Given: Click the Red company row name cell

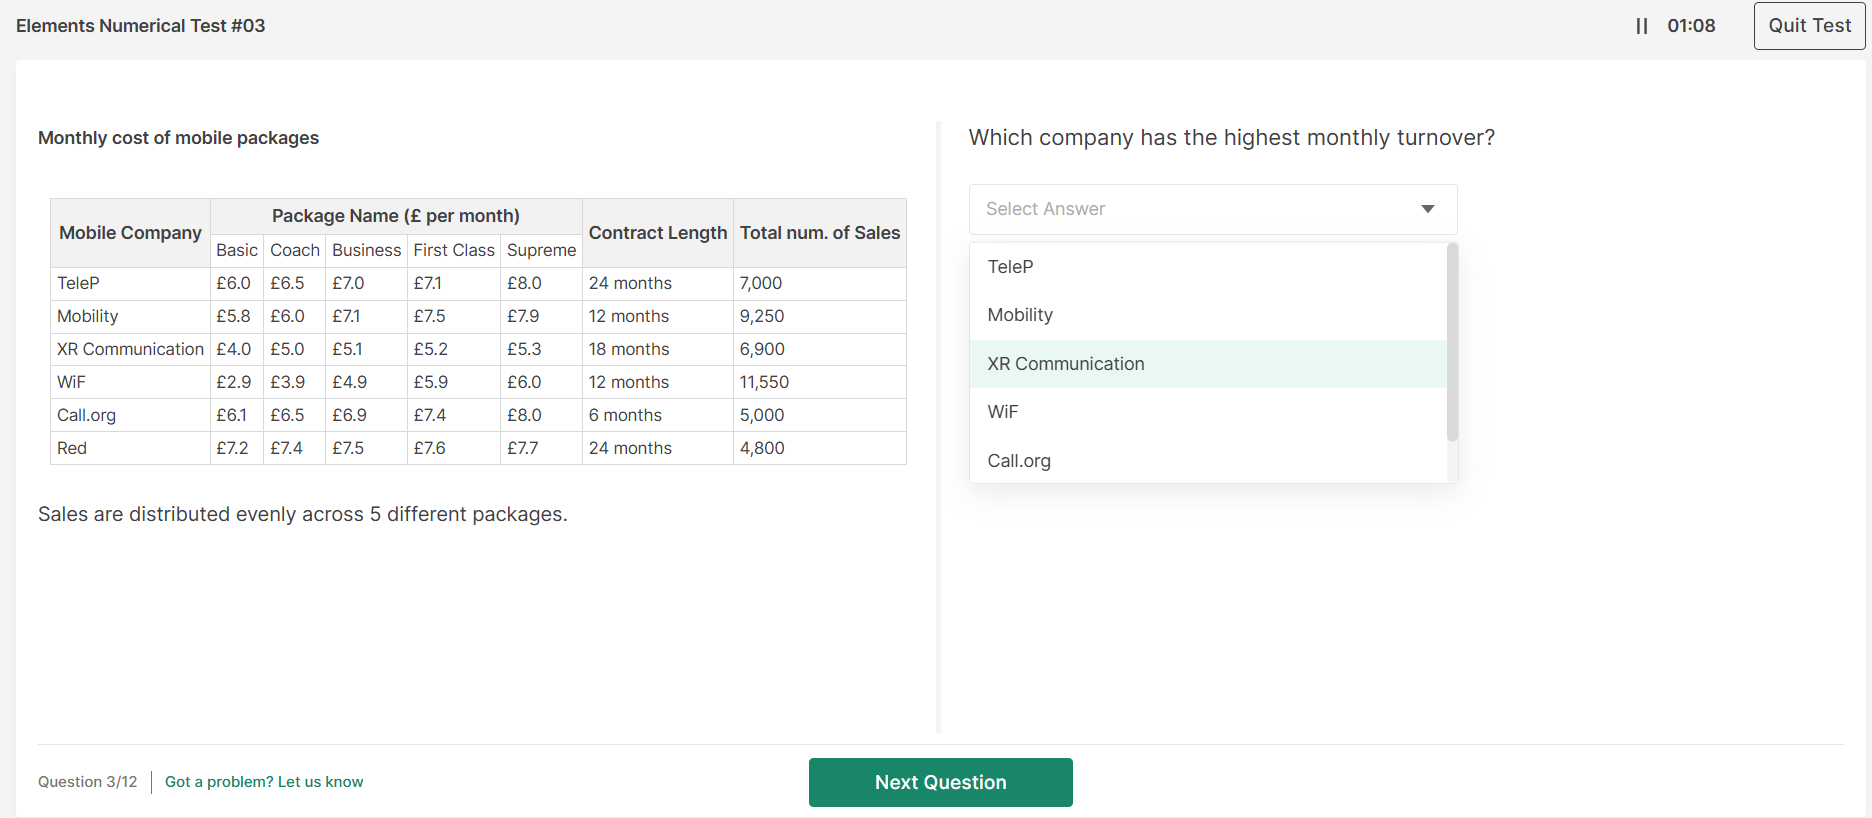Looking at the screenshot, I should 72,448.
